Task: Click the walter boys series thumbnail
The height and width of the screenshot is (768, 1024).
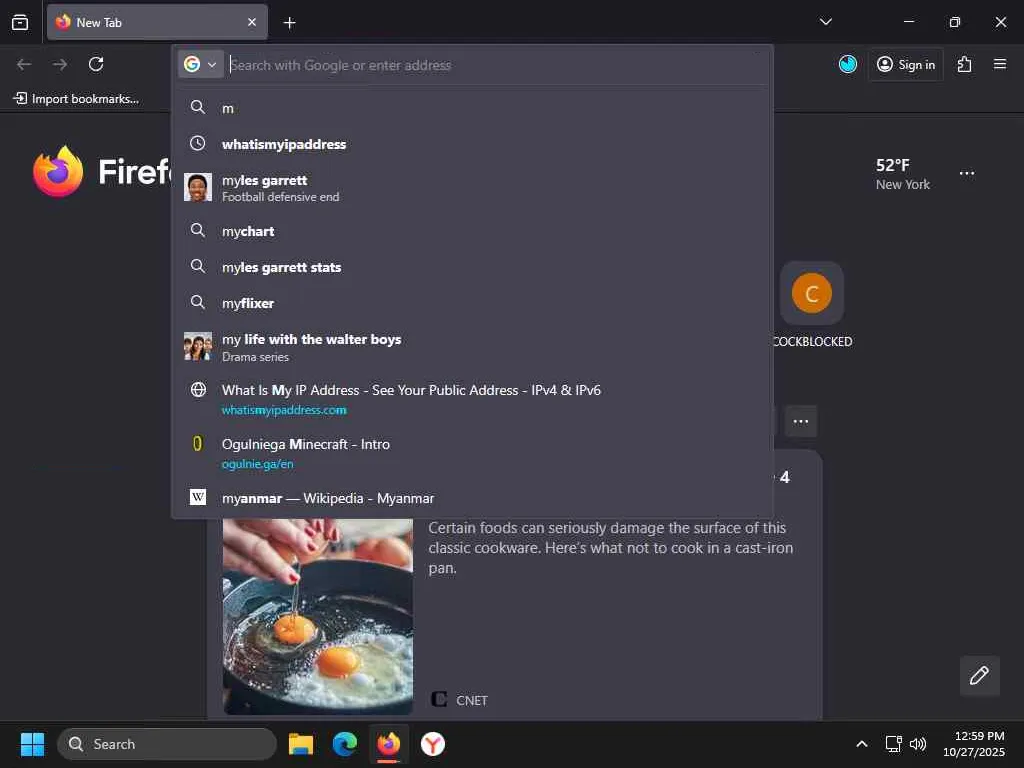Action: [x=198, y=347]
